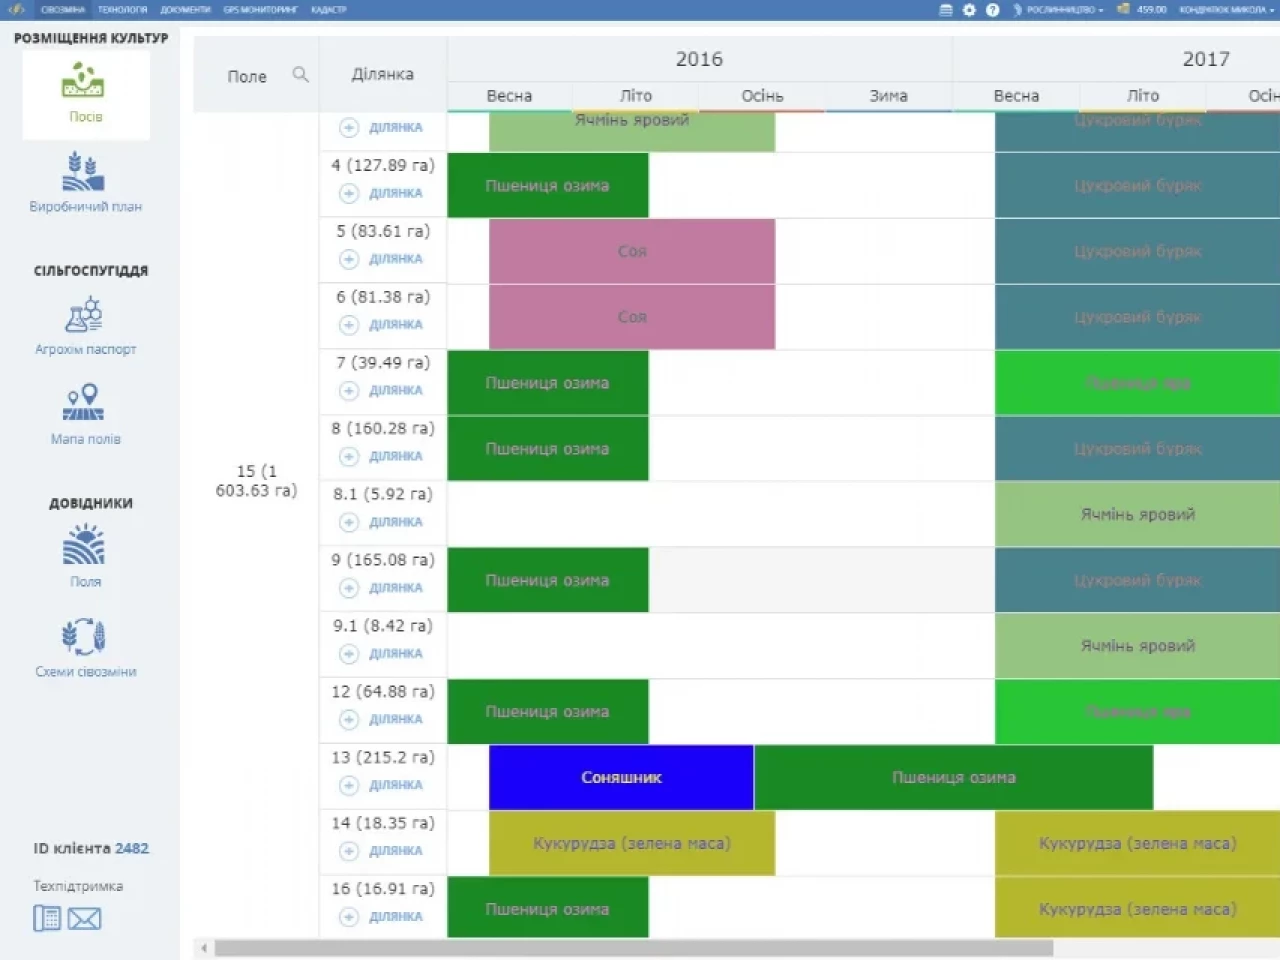Open the Технологія menu
This screenshot has height=960, width=1280.
[x=122, y=10]
